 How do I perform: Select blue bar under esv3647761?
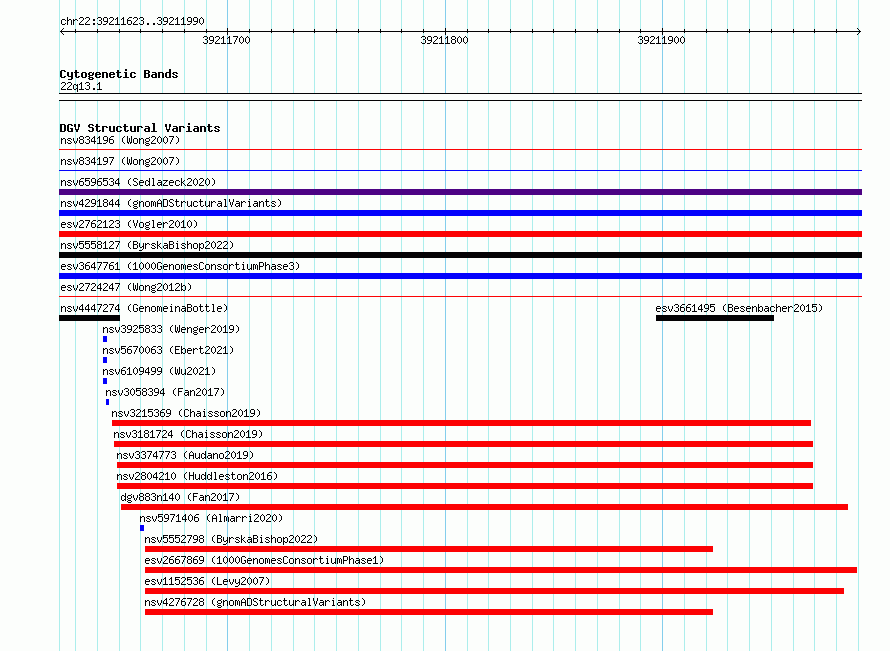tap(460, 276)
